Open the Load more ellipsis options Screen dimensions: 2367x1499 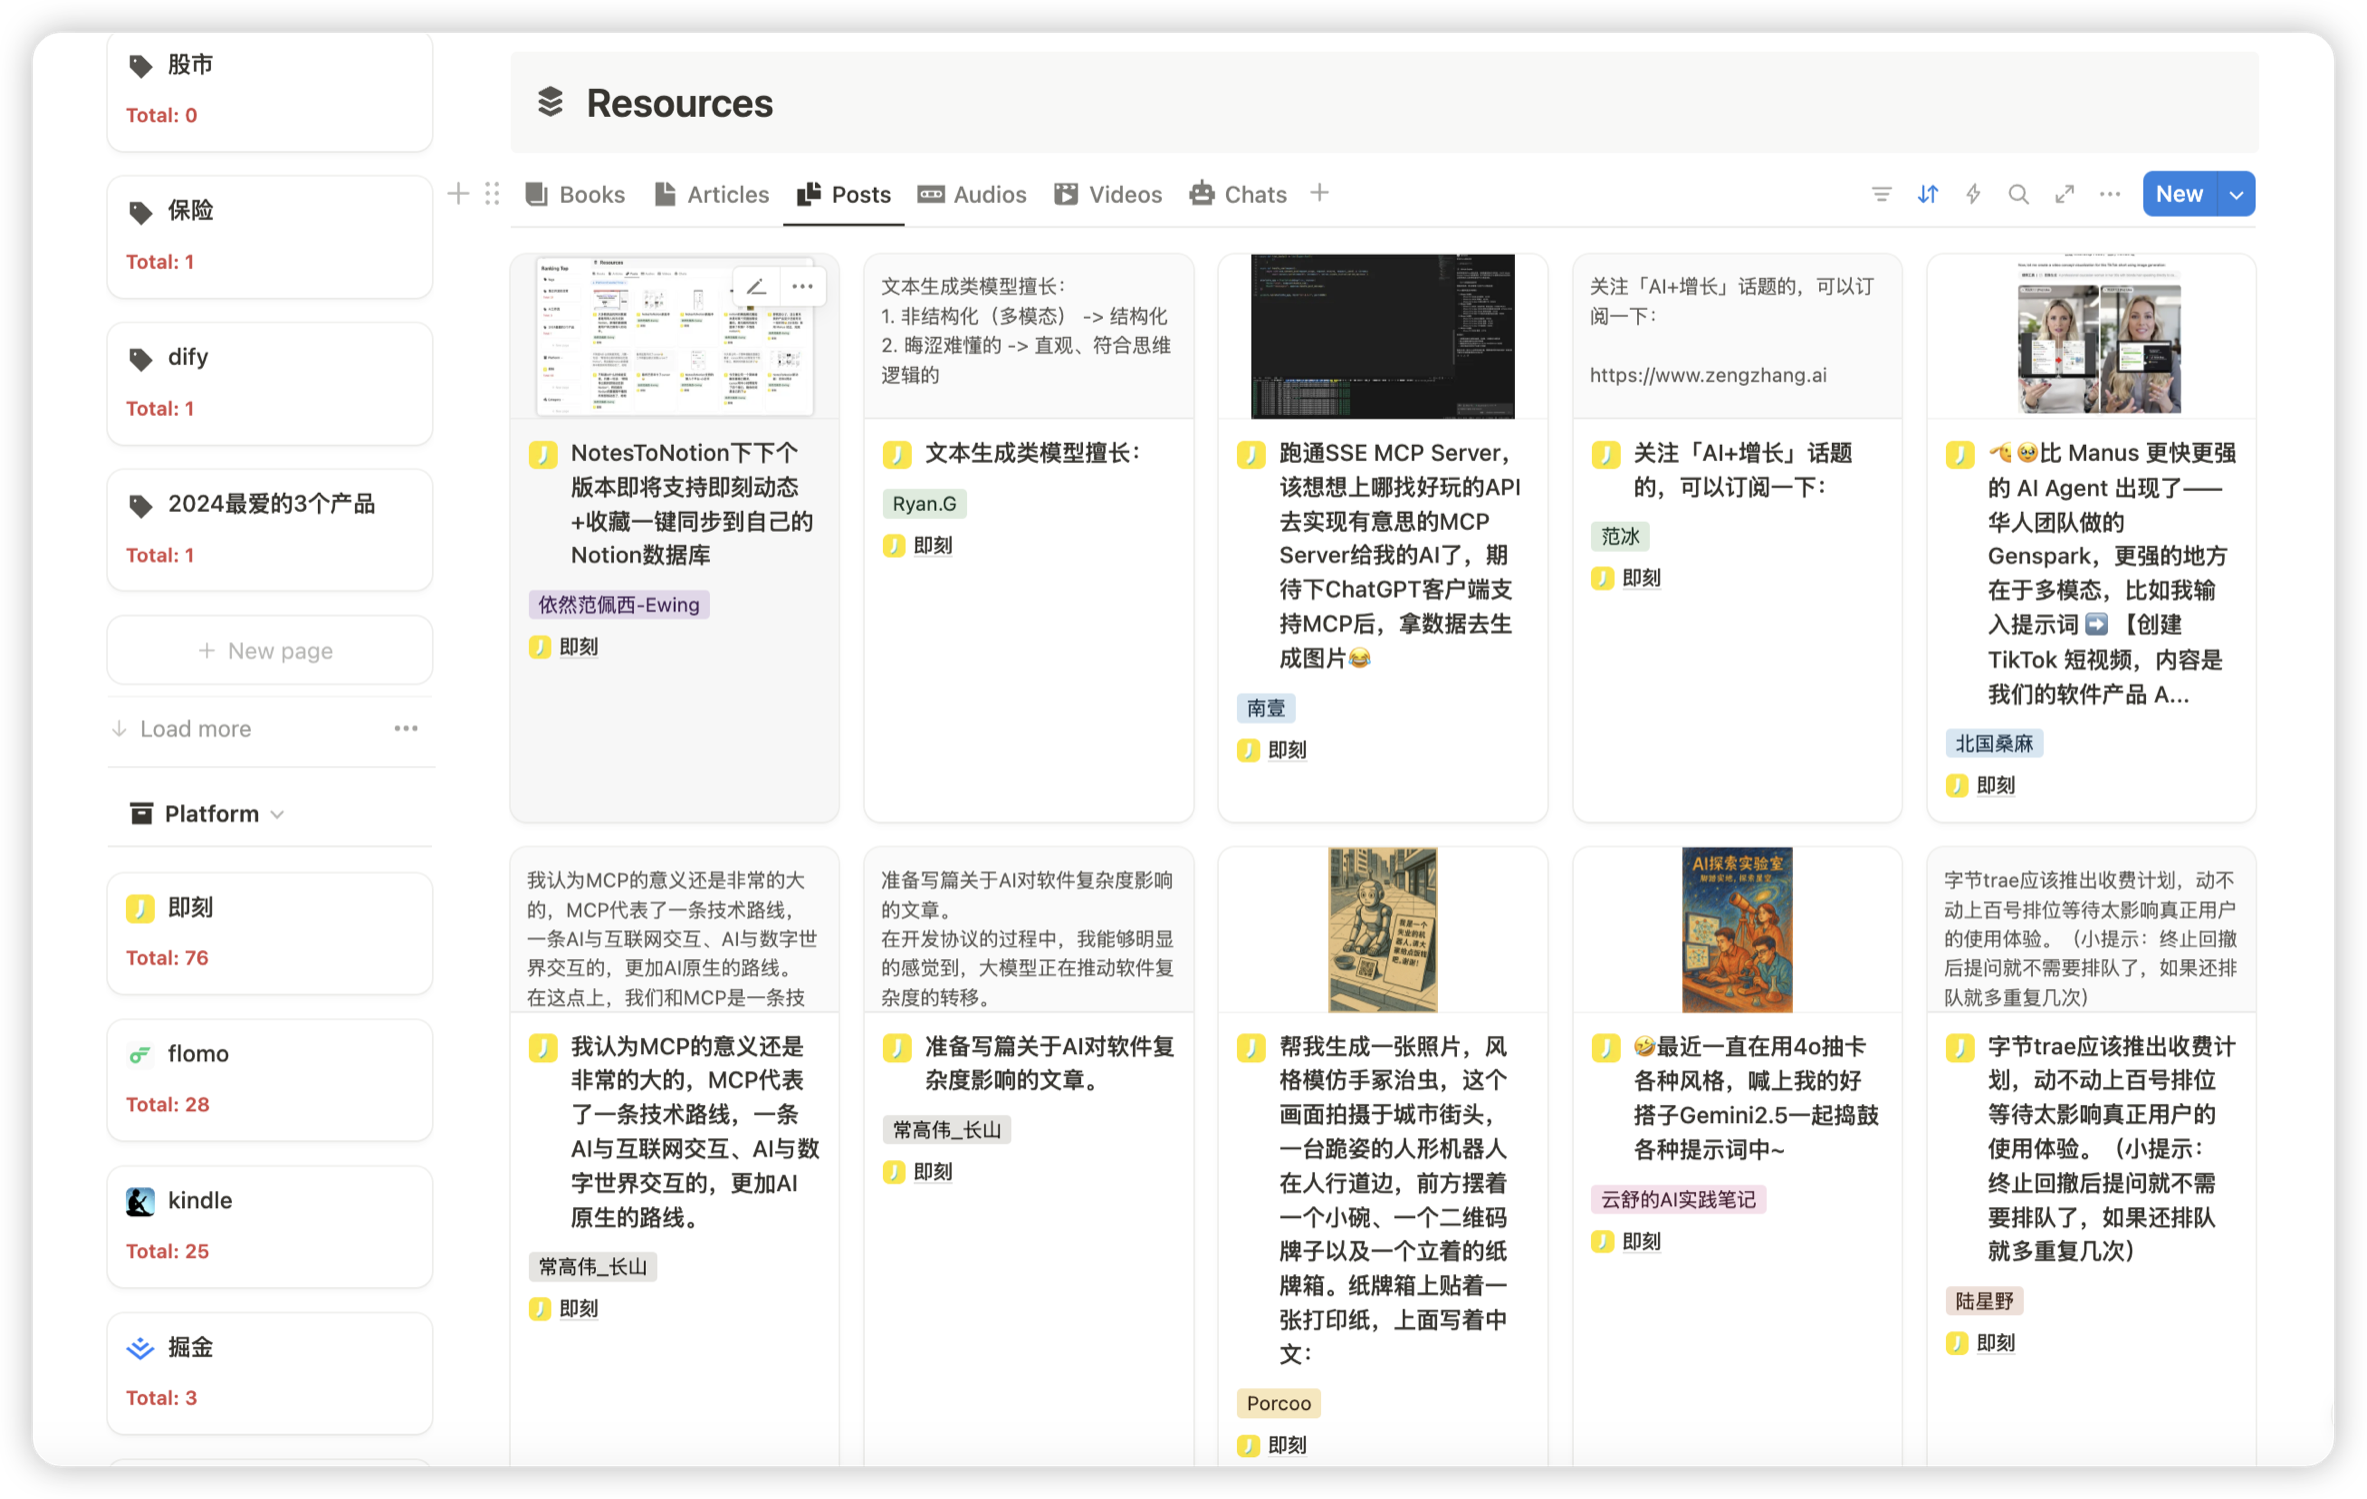pyautogui.click(x=405, y=728)
